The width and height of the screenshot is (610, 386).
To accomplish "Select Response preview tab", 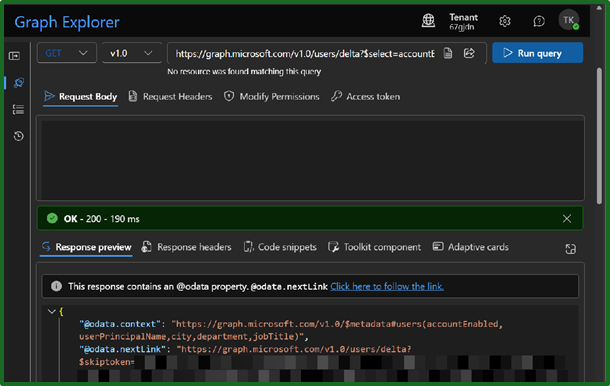I will [86, 247].
